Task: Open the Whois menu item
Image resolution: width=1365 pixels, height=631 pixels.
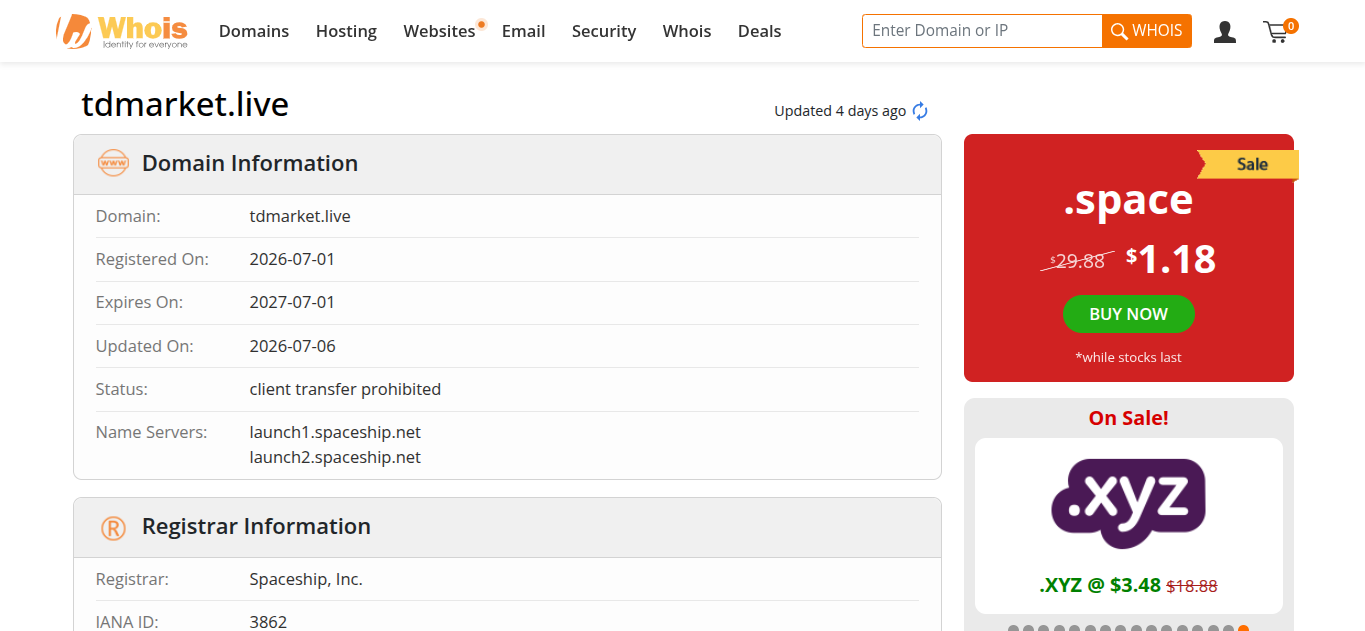Action: point(687,31)
